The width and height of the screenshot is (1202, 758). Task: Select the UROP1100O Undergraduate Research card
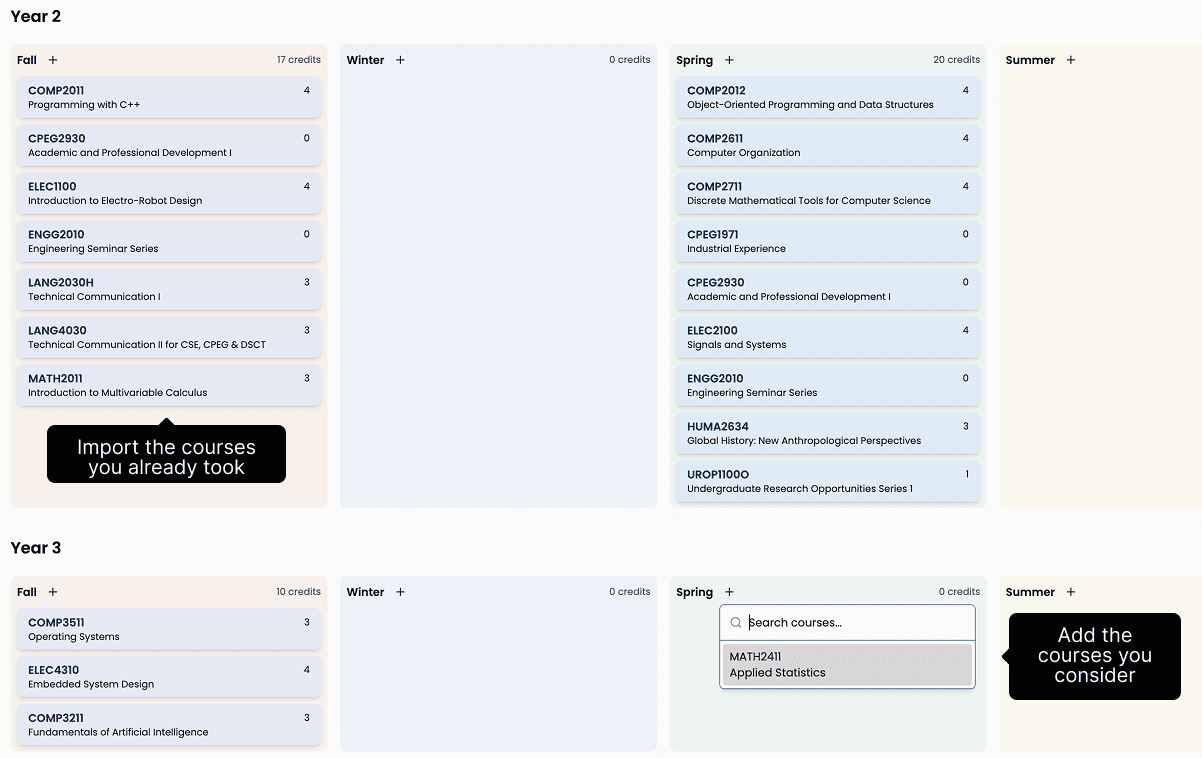pyautogui.click(x=827, y=481)
